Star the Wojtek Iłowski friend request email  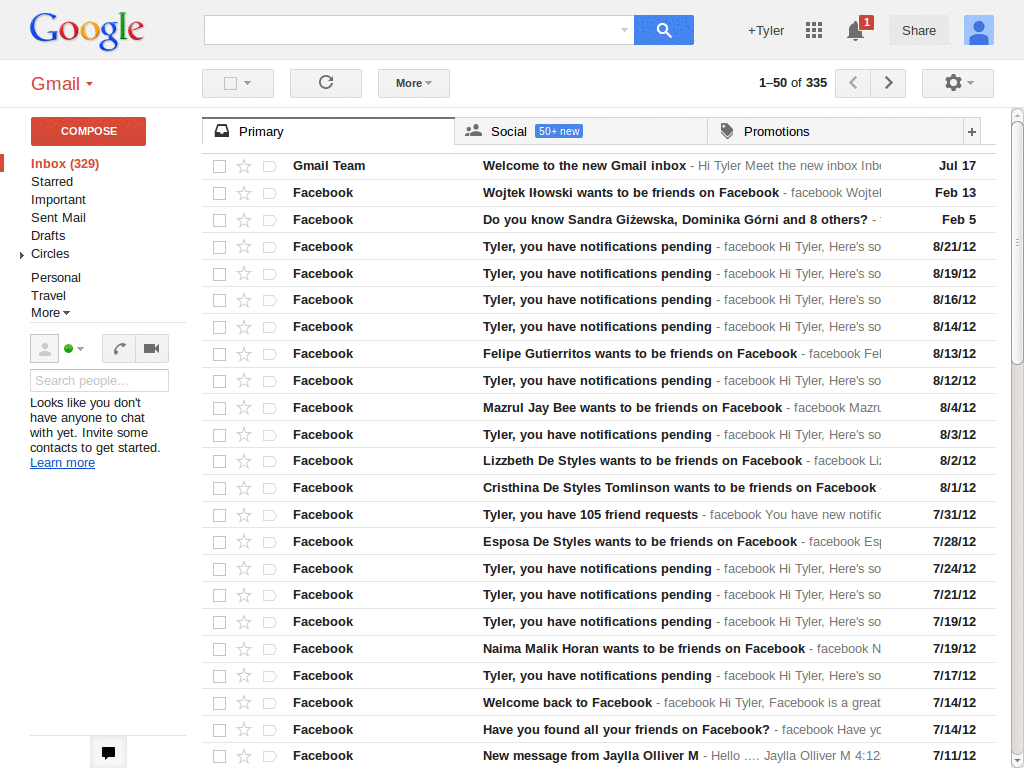point(244,193)
